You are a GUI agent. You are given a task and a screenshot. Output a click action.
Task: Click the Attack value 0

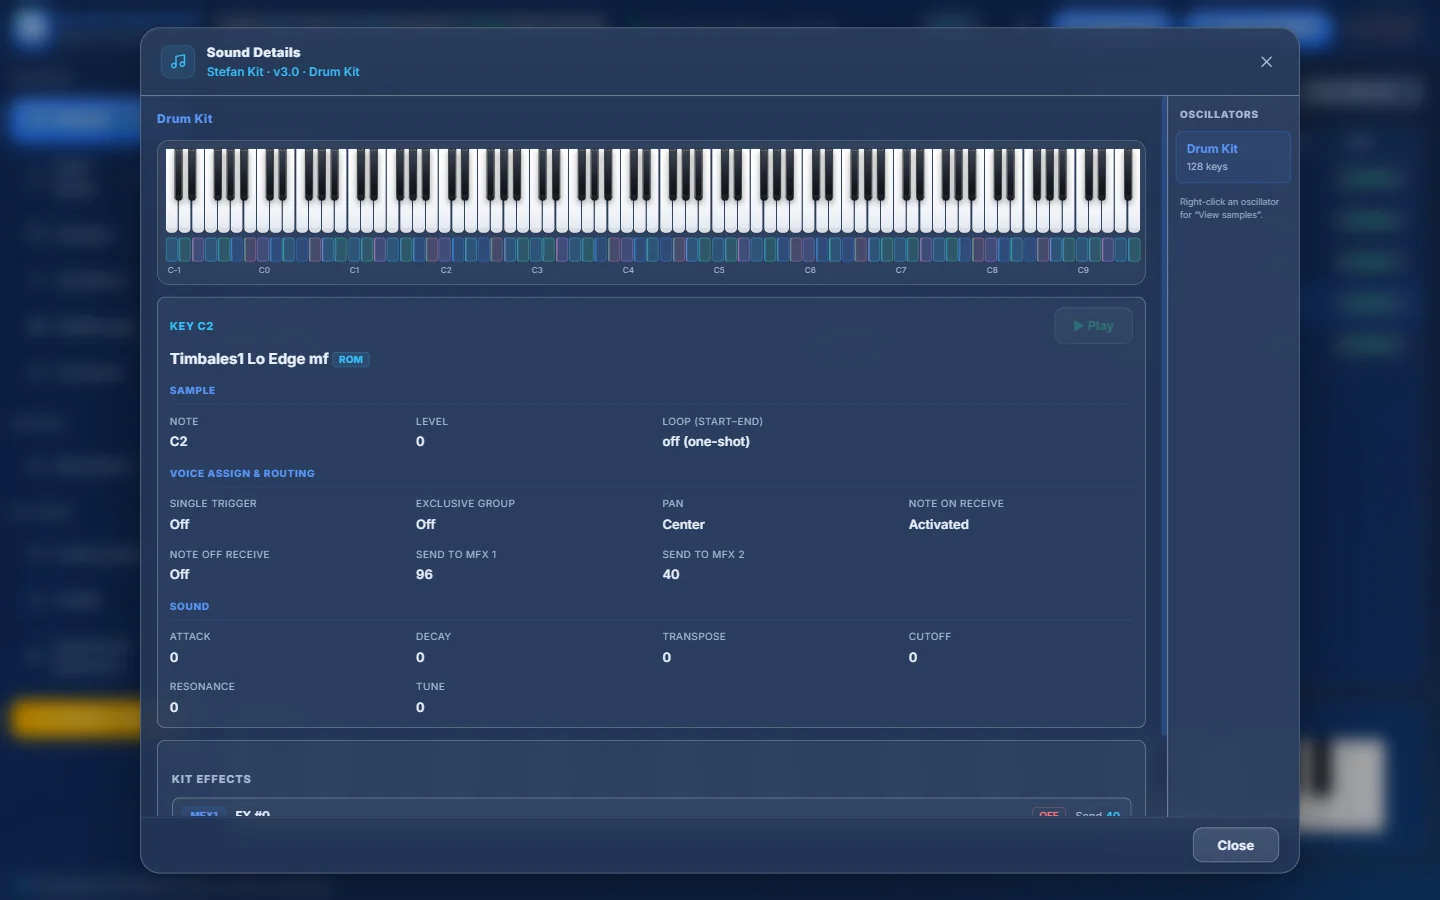pos(174,657)
